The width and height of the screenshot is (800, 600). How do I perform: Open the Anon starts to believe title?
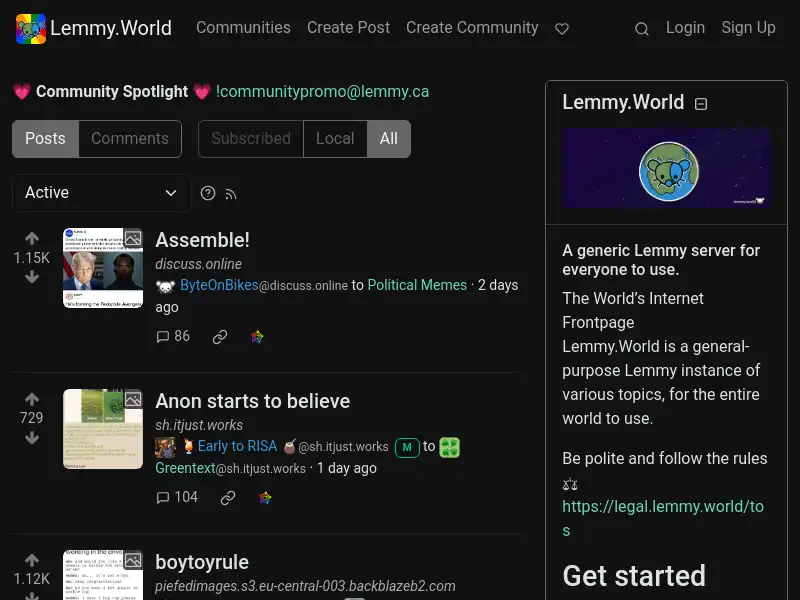pyautogui.click(x=253, y=401)
